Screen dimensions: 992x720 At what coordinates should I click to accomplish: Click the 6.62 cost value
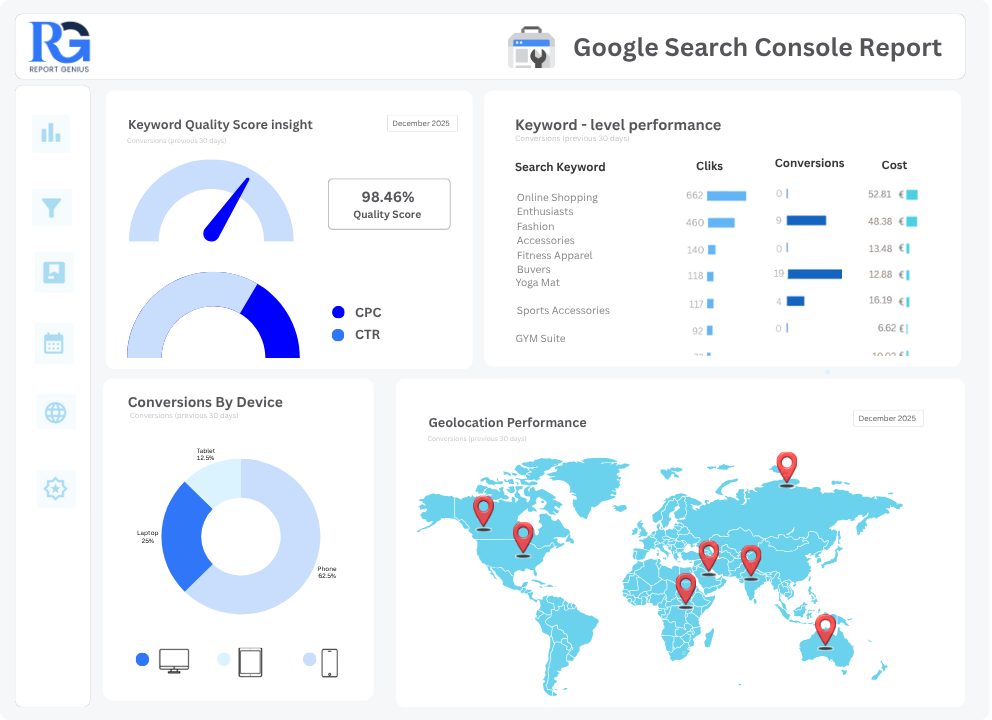click(886, 328)
